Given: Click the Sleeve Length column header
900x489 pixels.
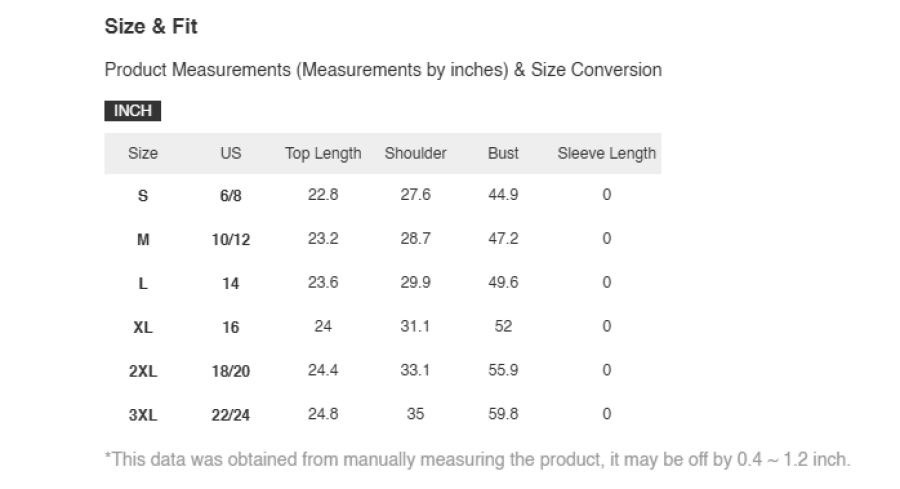Looking at the screenshot, I should [607, 153].
